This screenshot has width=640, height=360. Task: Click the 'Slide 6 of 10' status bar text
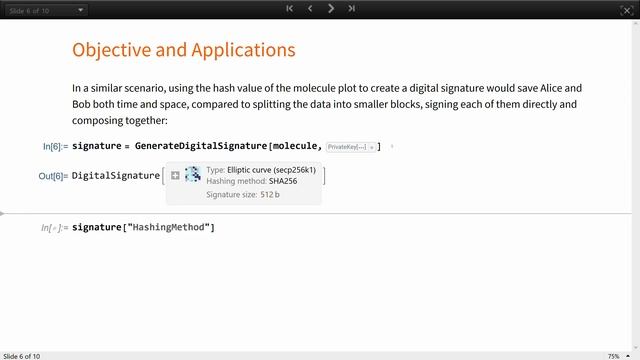pos(22,356)
